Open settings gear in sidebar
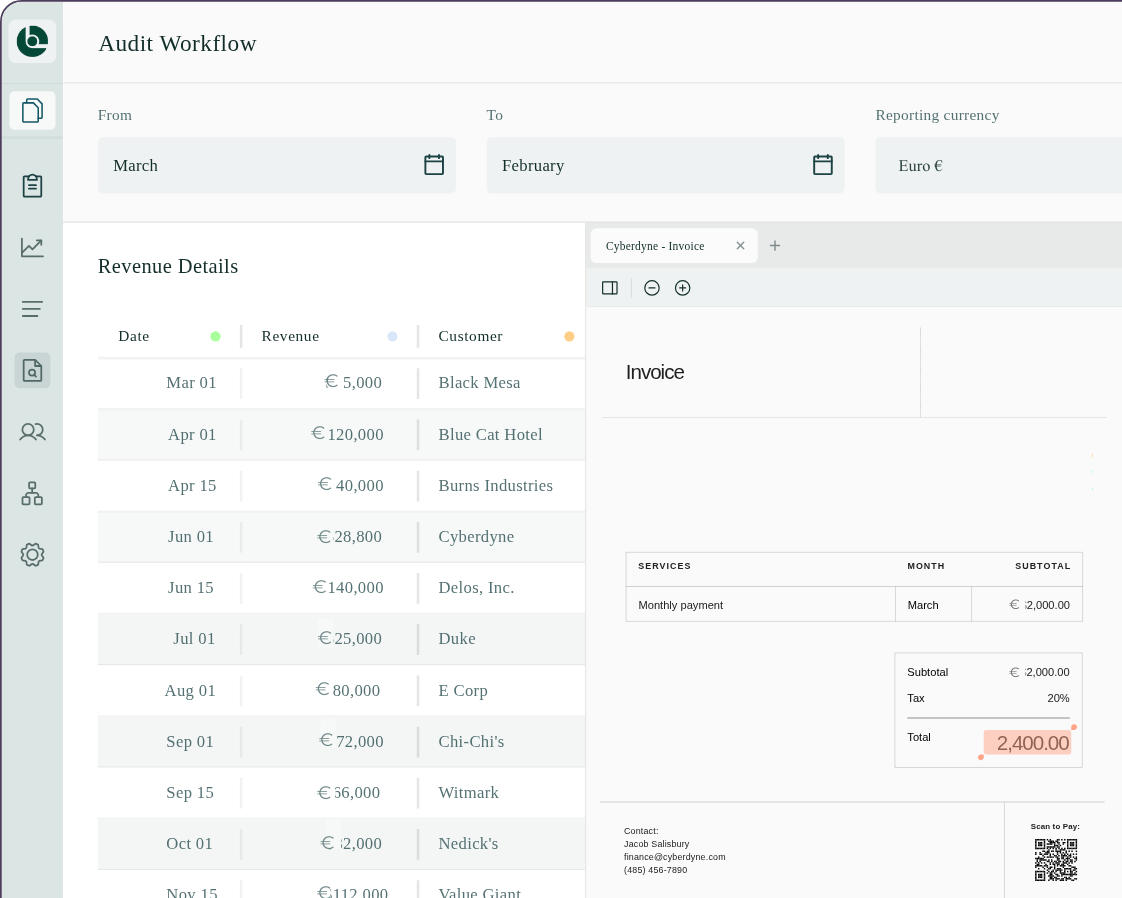 [32, 554]
